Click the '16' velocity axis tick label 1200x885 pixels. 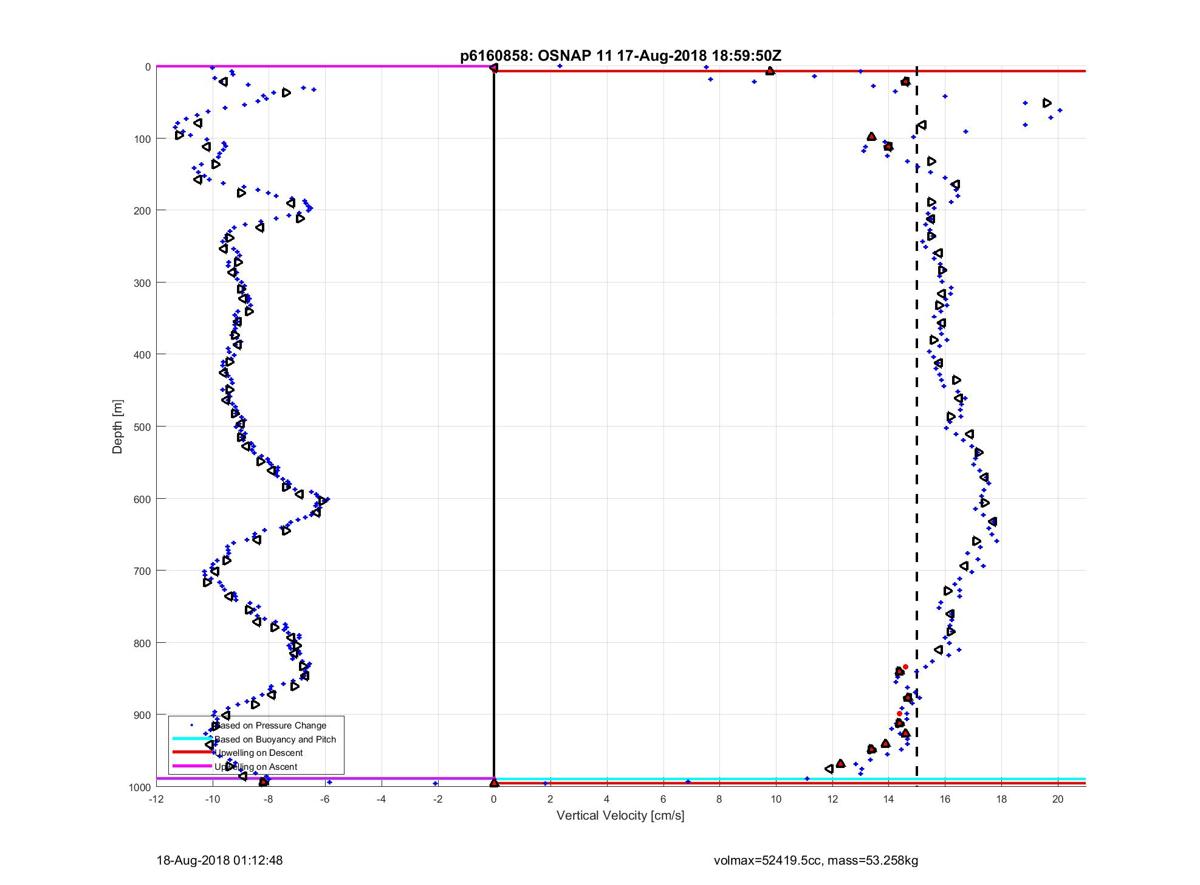(946, 800)
